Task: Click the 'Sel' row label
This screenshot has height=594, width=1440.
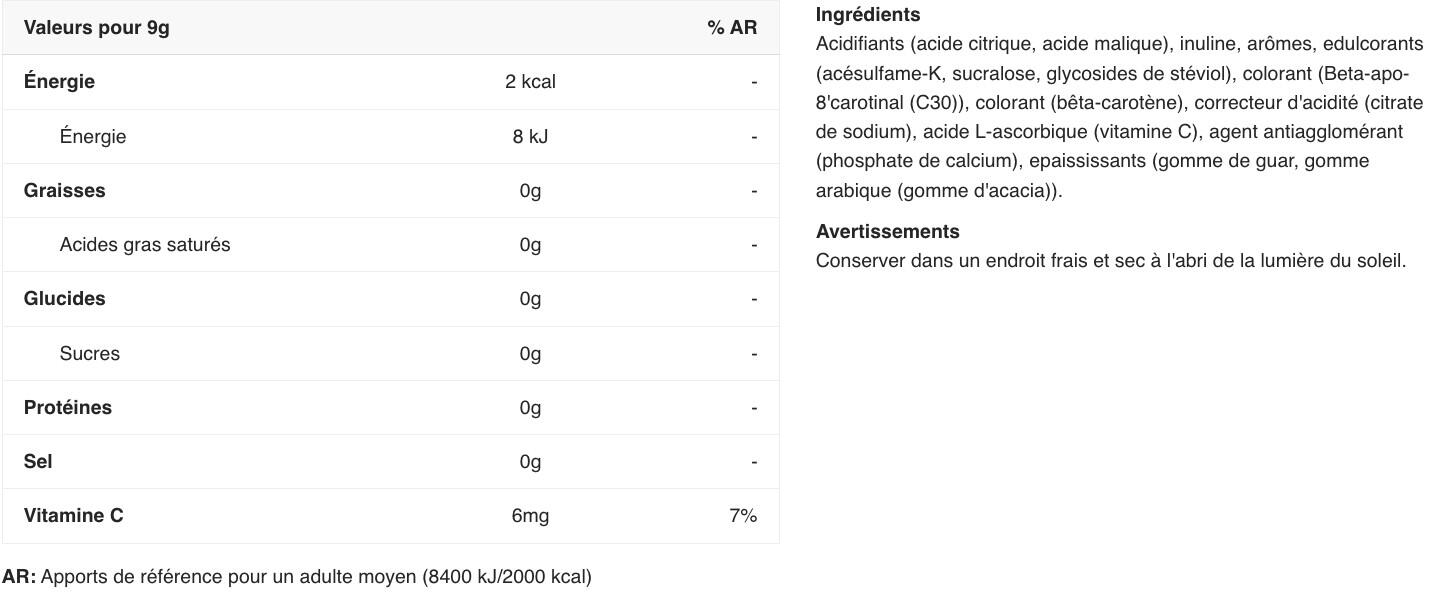Action: (38, 461)
